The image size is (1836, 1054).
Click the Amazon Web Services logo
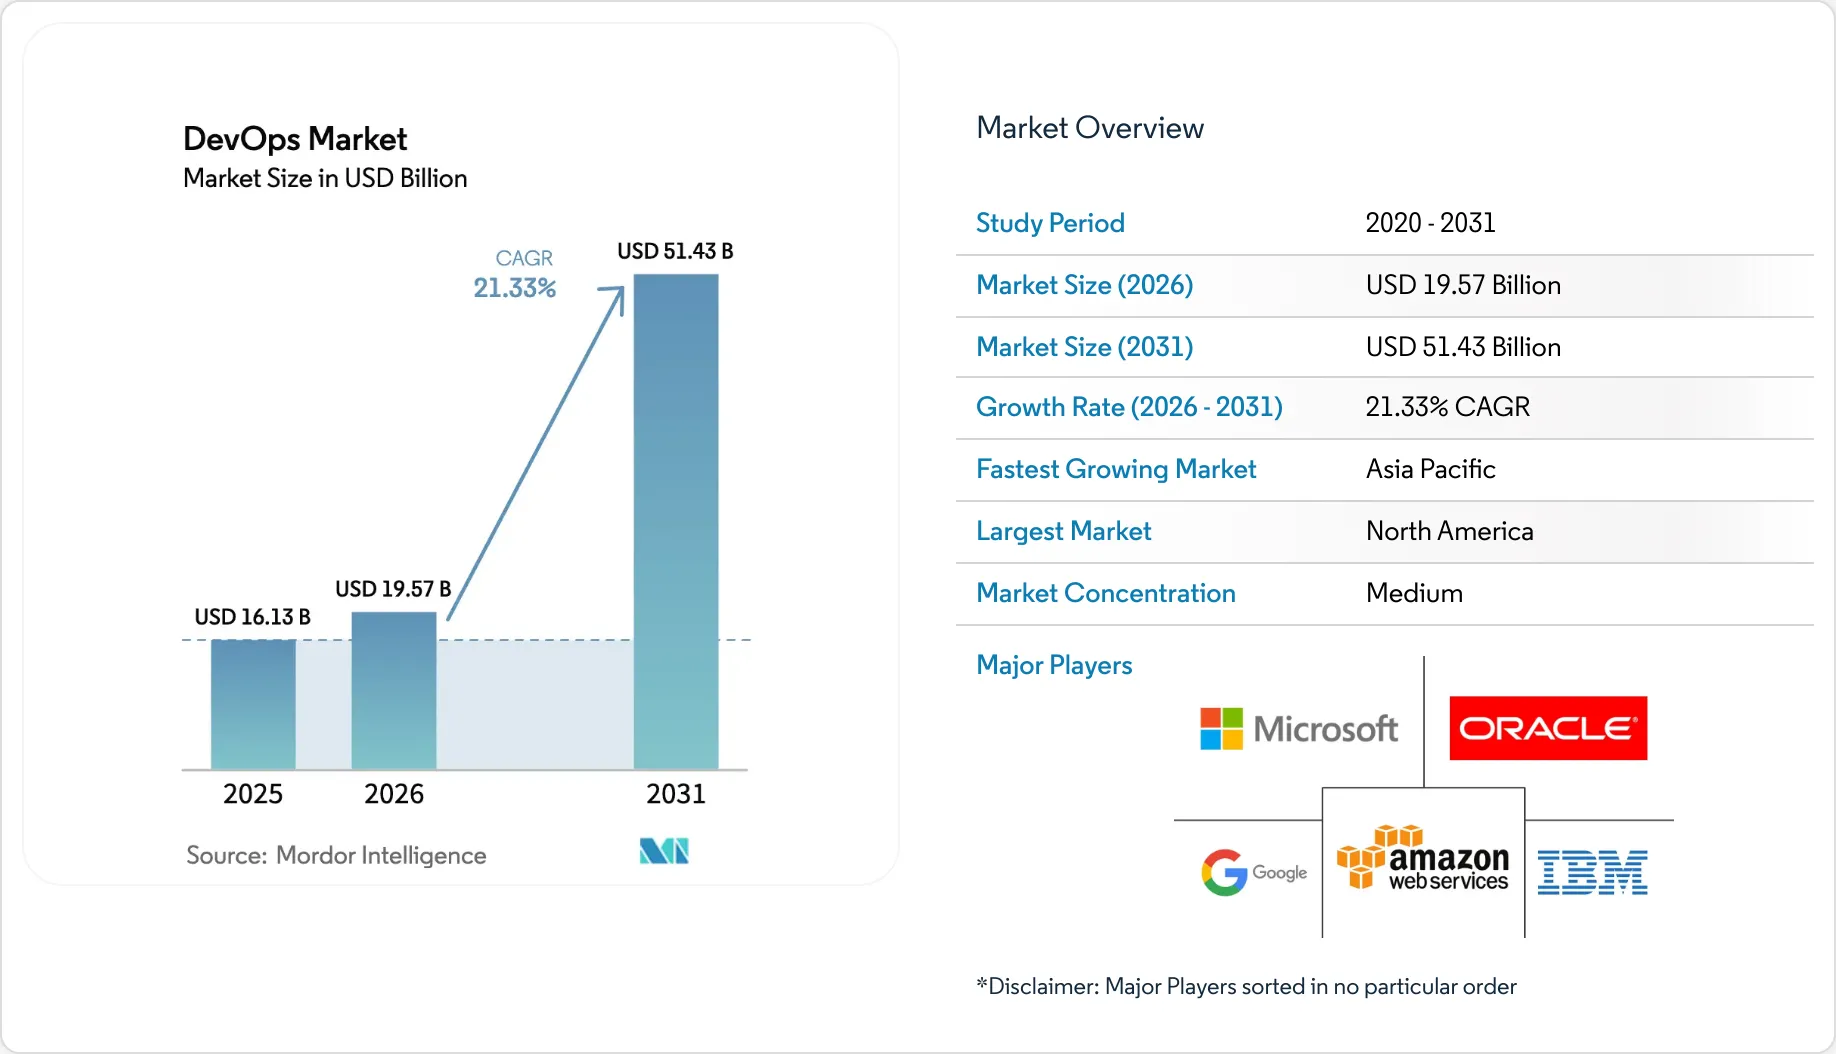(1423, 858)
